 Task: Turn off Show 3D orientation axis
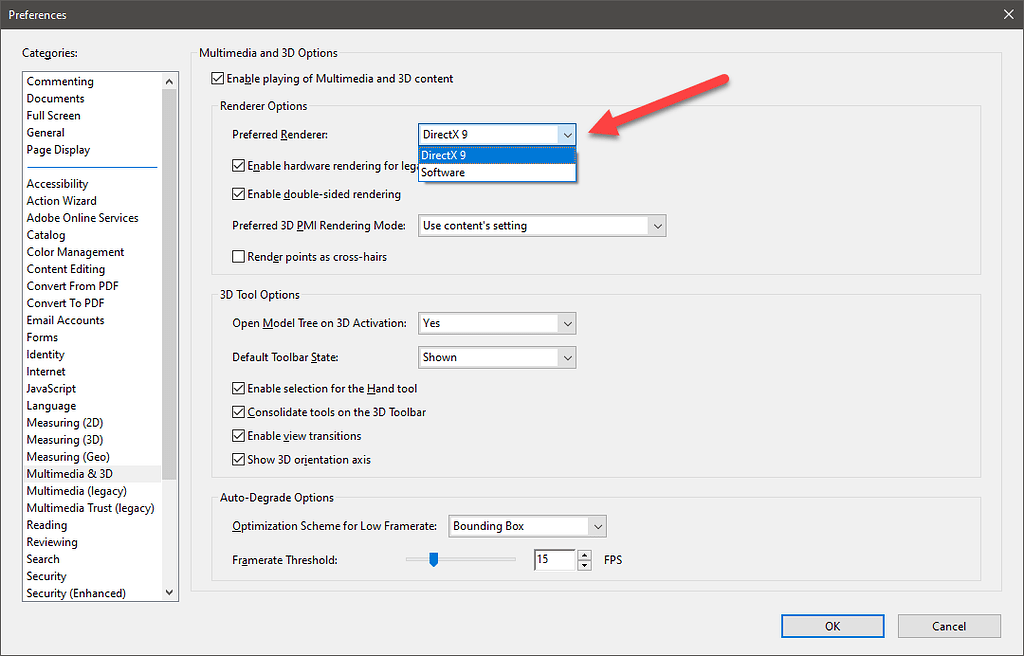238,459
